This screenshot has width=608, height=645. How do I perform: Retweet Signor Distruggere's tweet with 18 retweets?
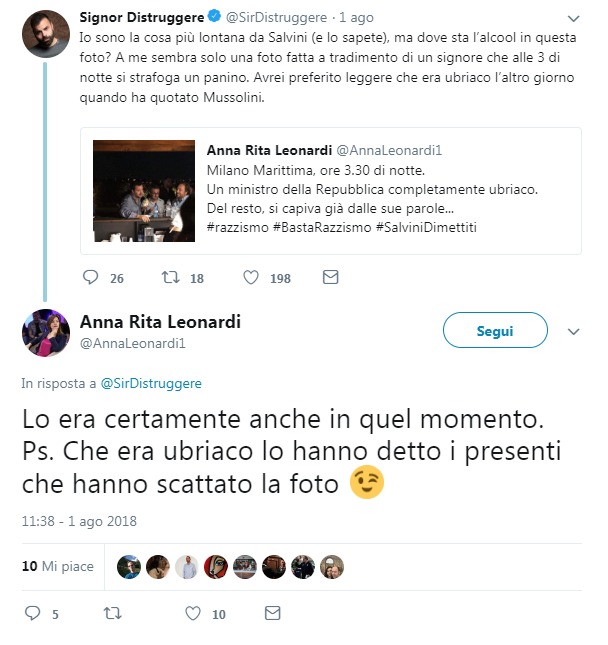(170, 278)
